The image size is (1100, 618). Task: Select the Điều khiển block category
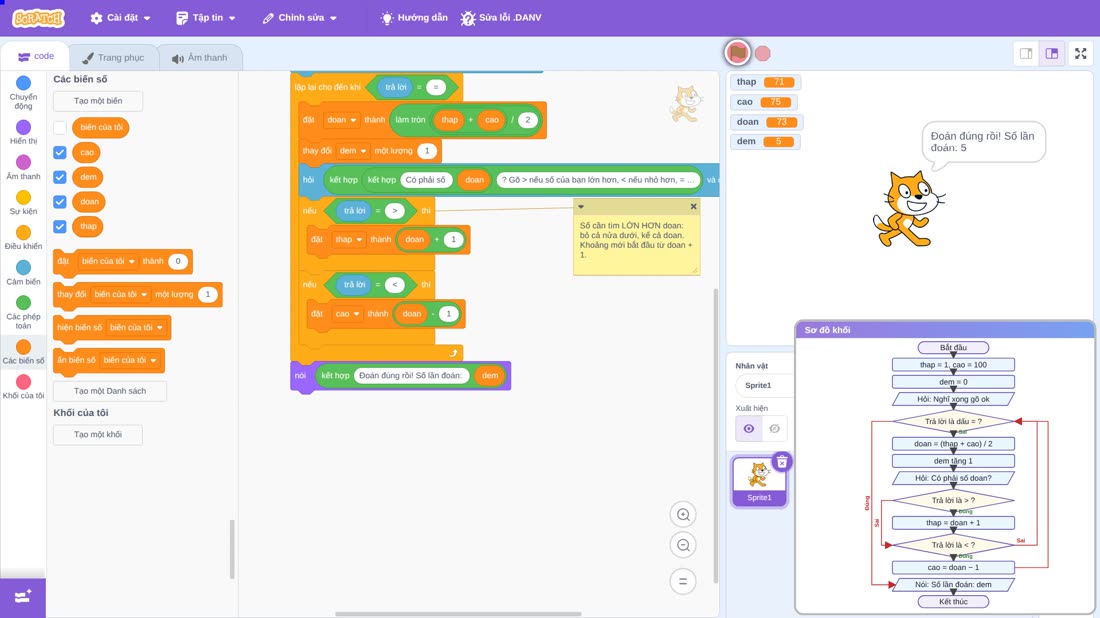coord(23,237)
